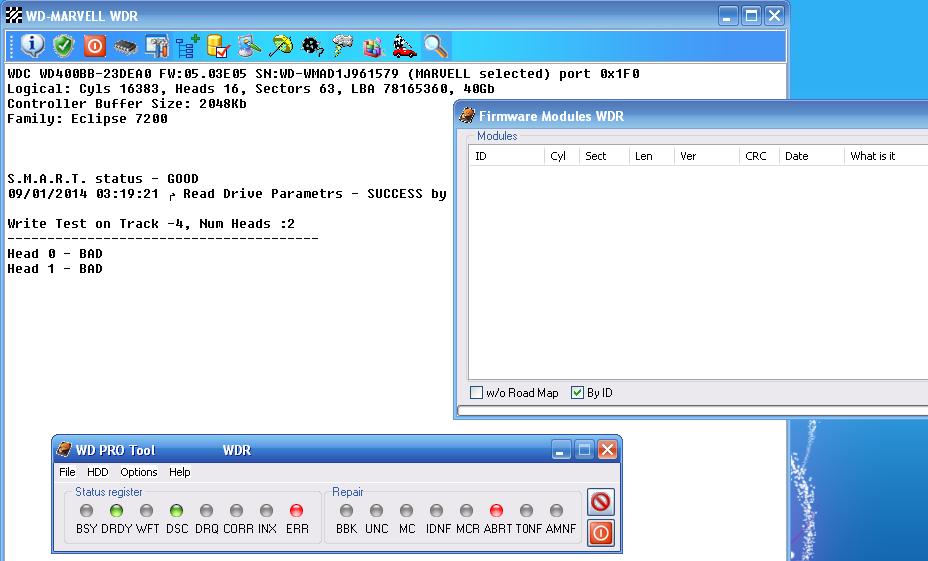Image resolution: width=928 pixels, height=561 pixels.
Task: Open the File menu in WD PRO Tool
Action: click(67, 472)
